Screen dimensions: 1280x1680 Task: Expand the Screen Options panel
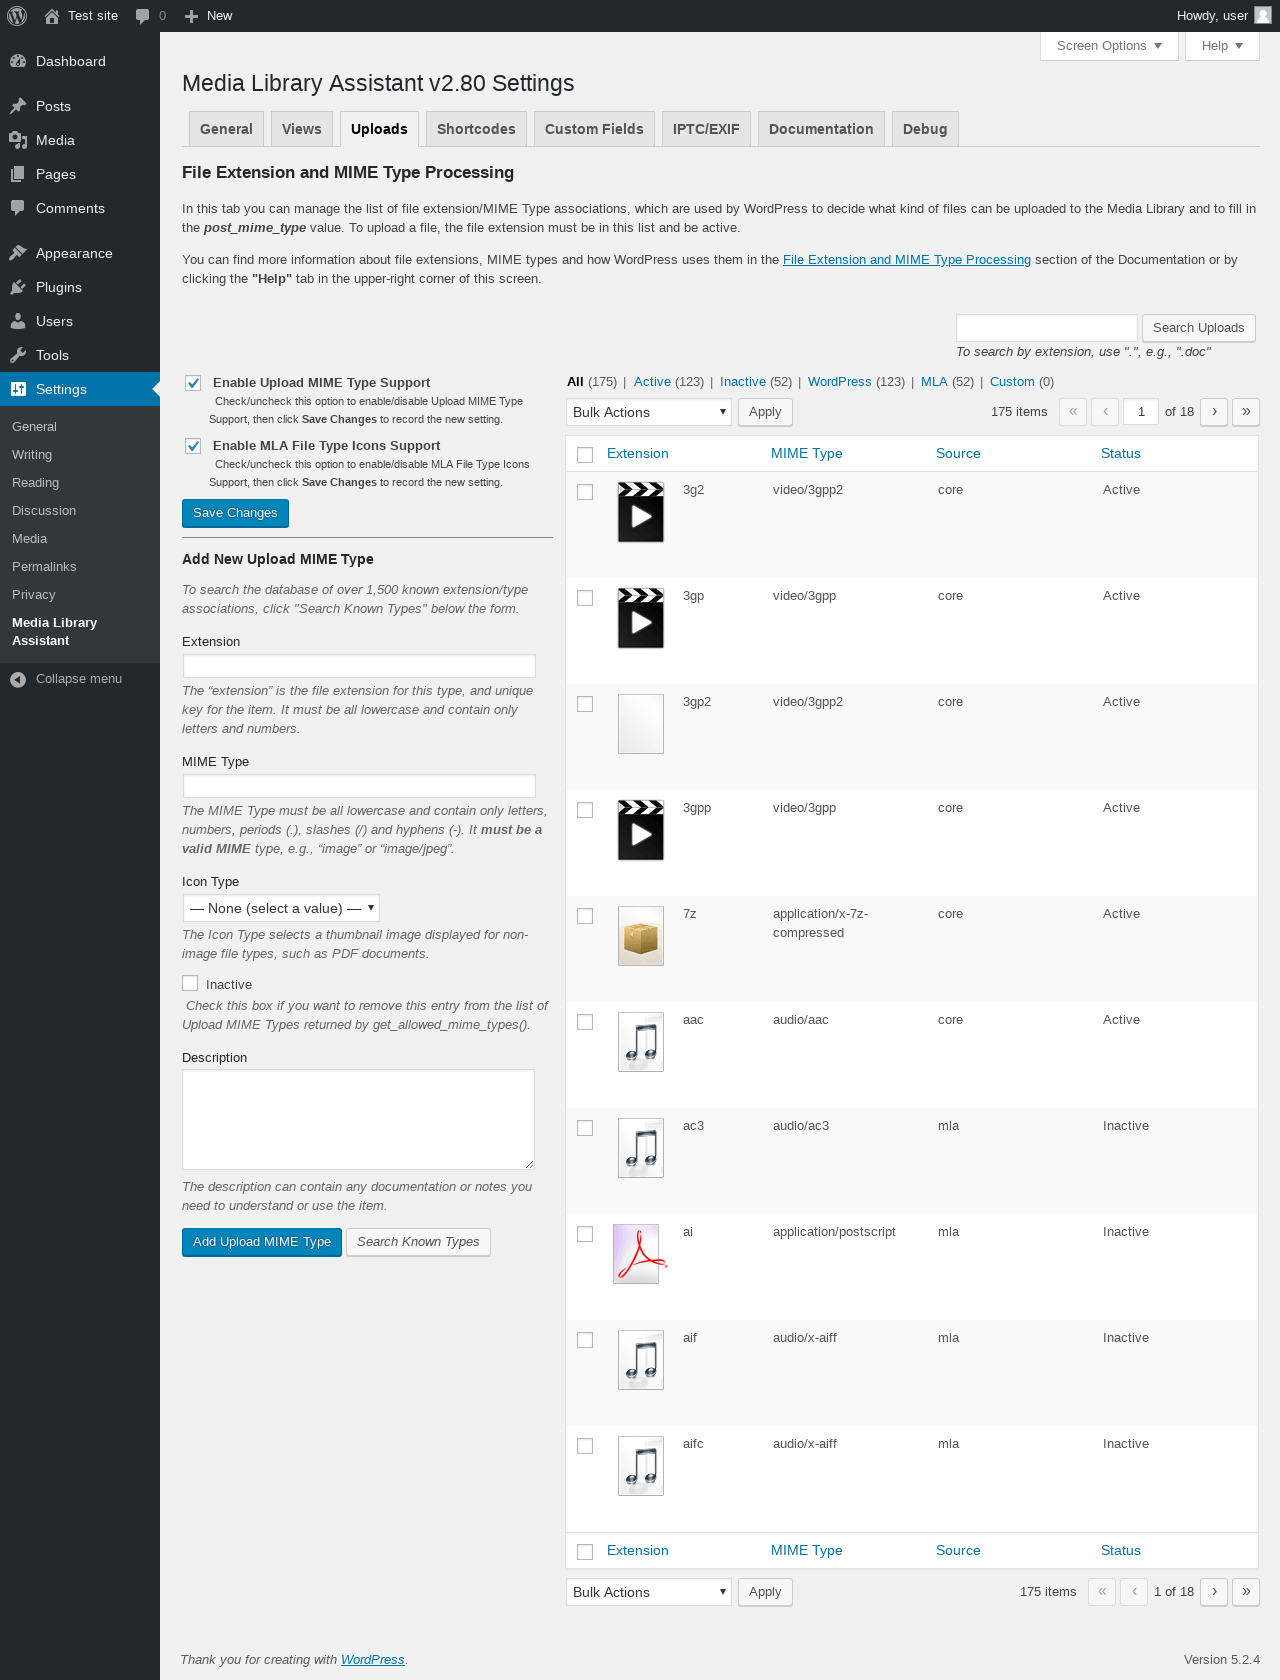(x=1109, y=46)
